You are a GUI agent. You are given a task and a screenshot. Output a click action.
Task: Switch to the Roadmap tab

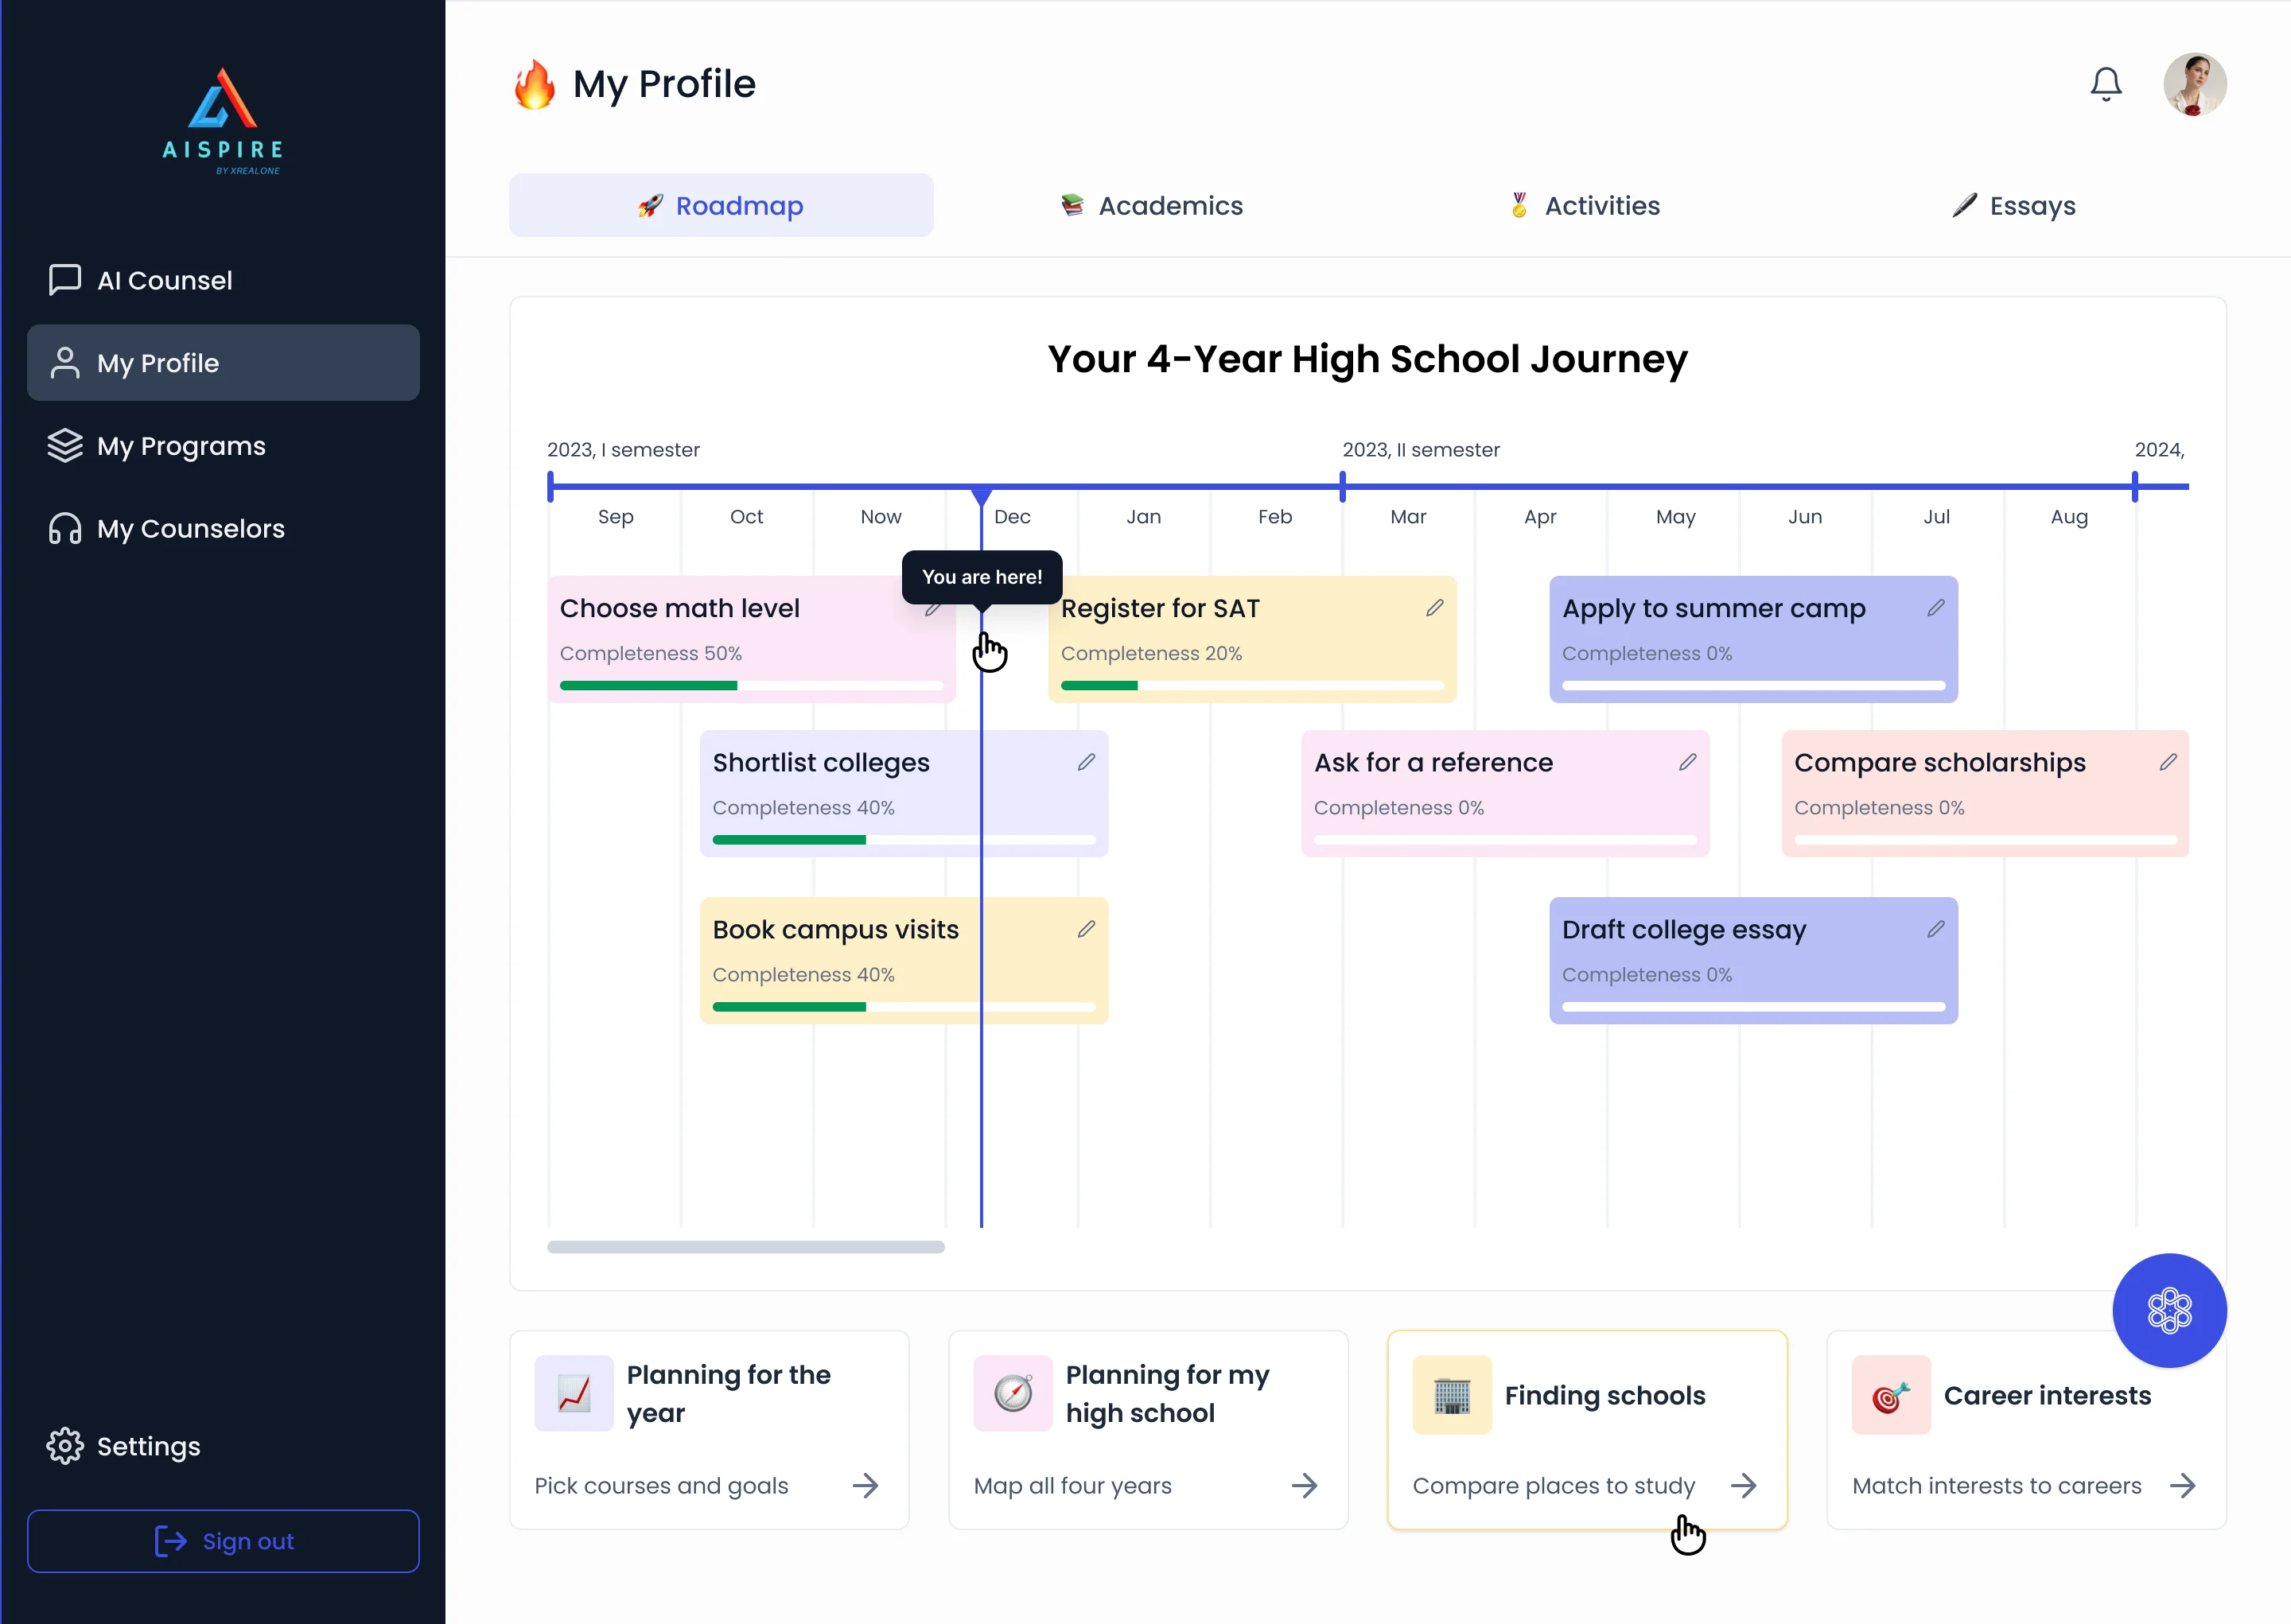coord(721,205)
